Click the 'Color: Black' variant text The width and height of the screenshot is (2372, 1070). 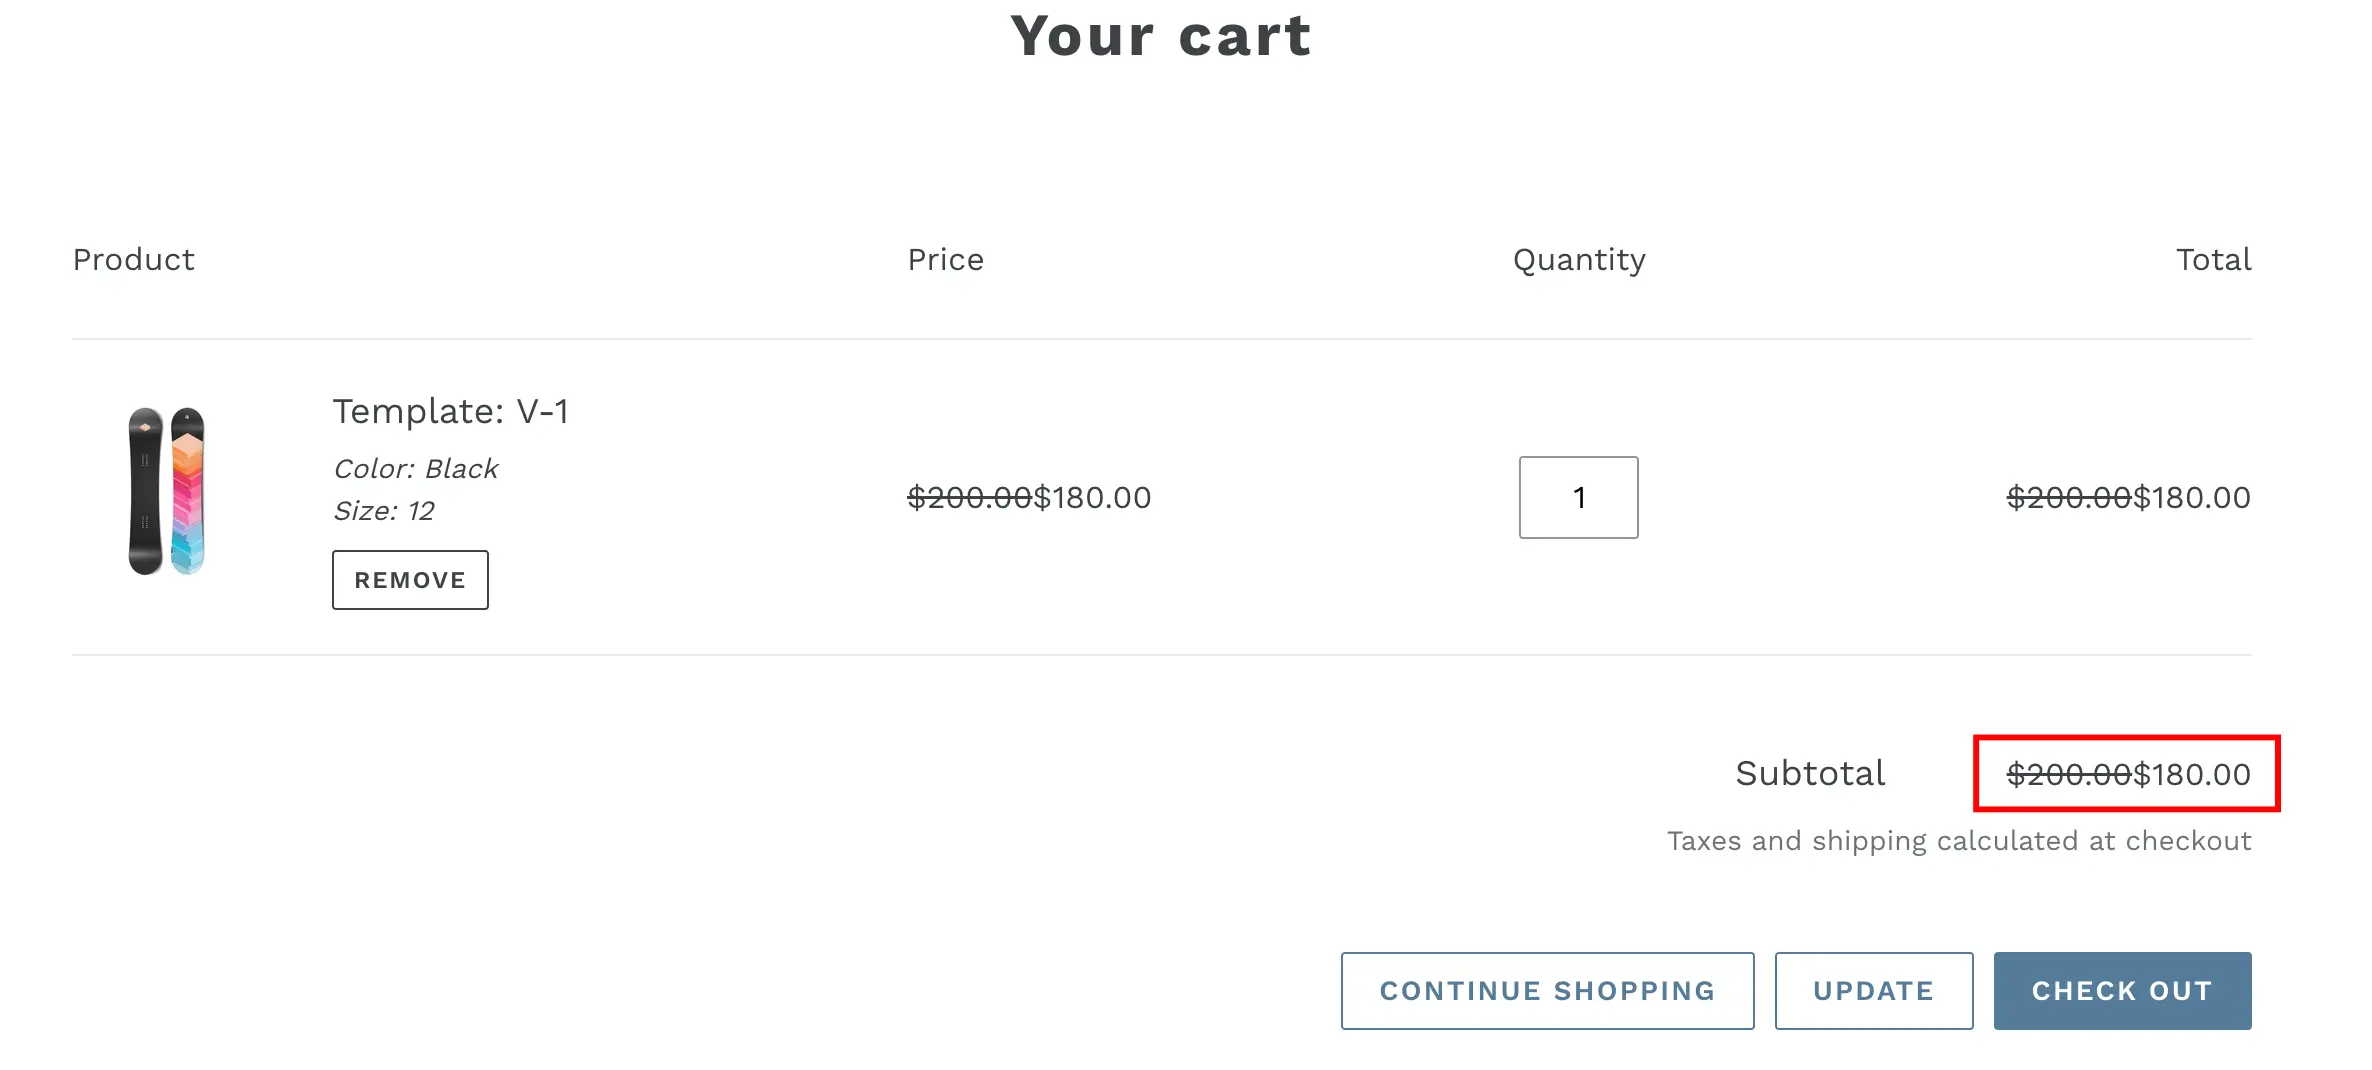pos(415,469)
